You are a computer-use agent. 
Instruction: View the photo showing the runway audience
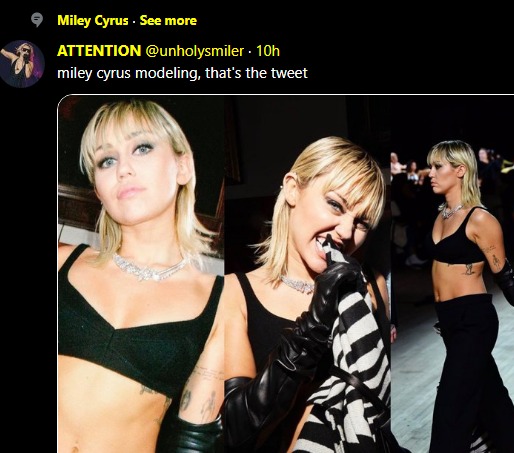point(452,274)
